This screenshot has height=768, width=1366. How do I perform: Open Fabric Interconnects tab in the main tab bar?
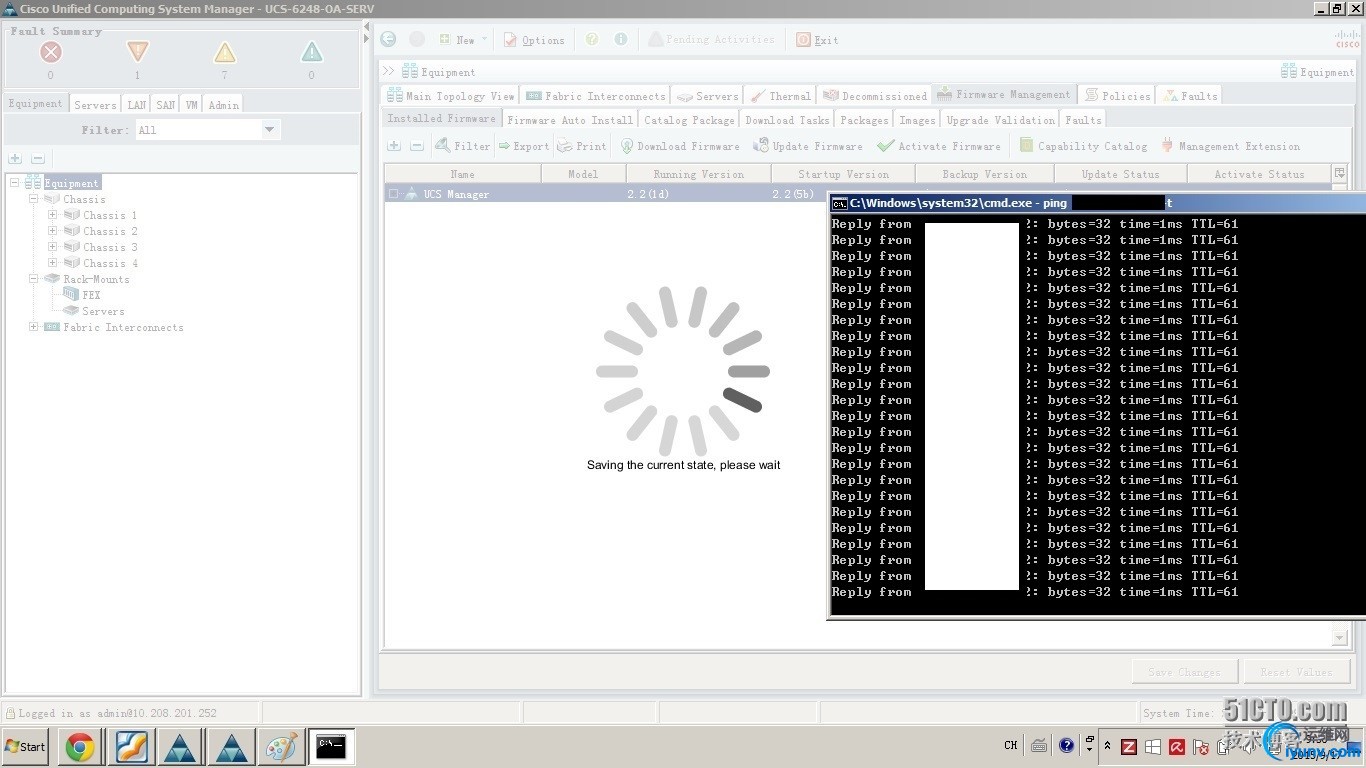pyautogui.click(x=595, y=96)
